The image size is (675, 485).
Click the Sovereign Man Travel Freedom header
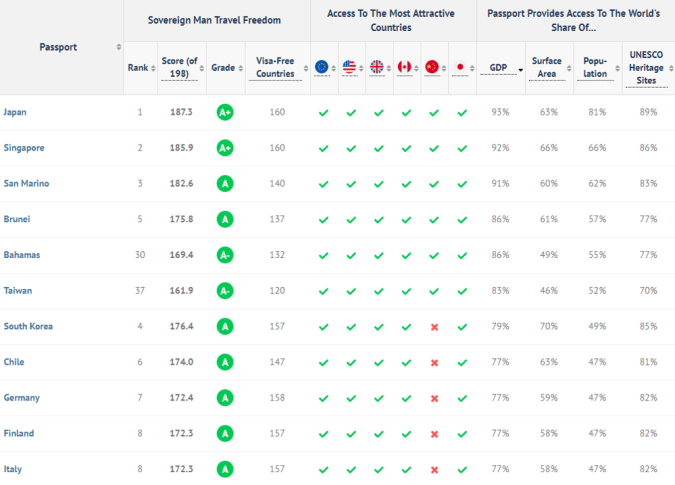214,20
